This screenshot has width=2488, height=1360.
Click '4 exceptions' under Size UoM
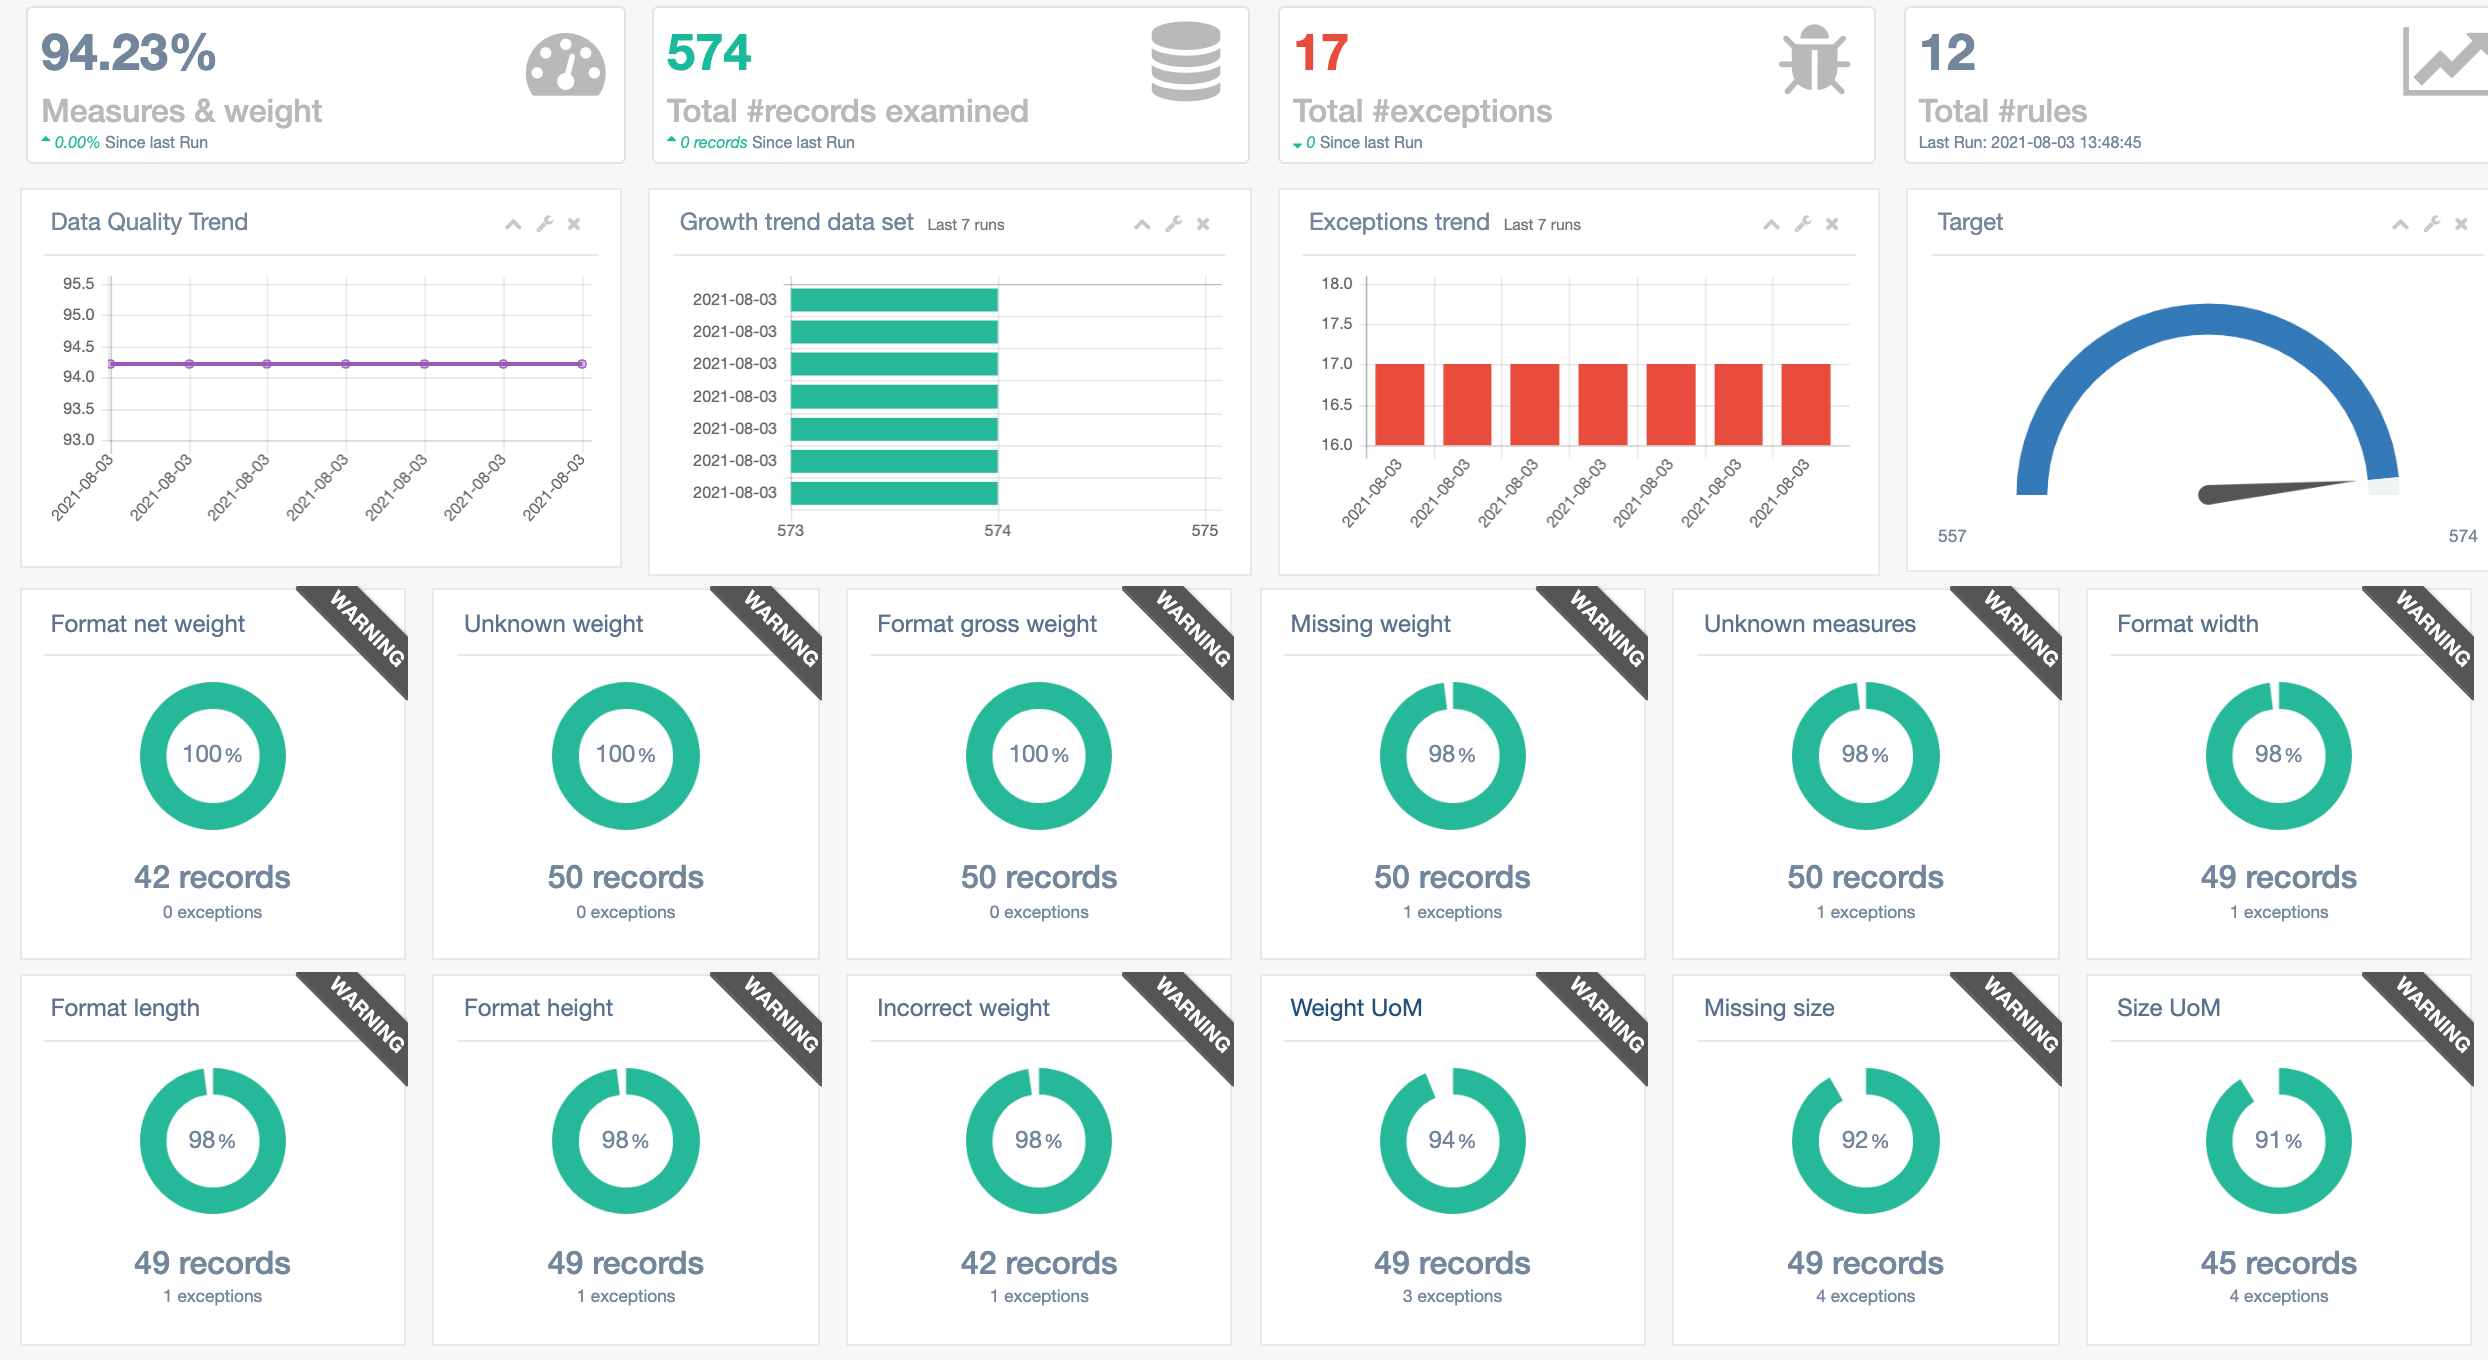click(x=2278, y=1296)
